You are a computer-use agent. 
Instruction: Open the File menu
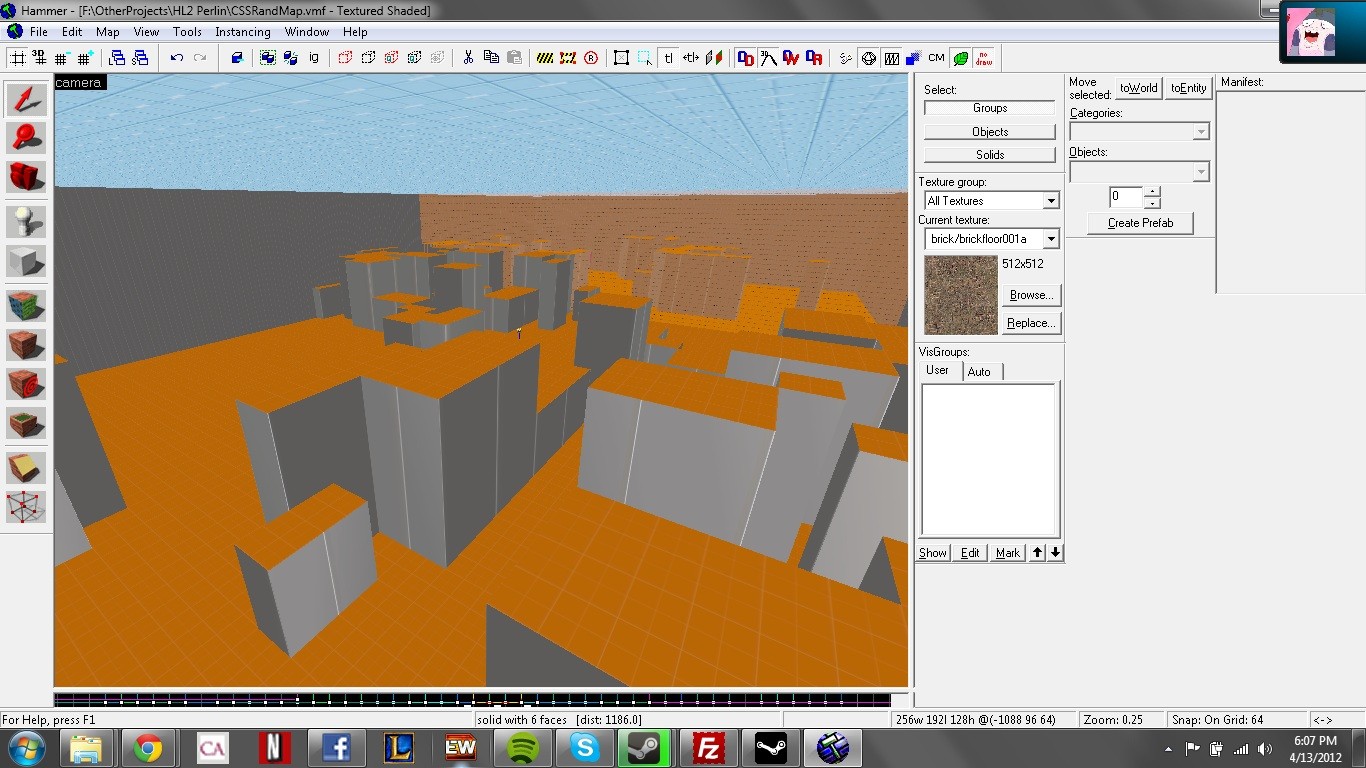click(x=39, y=32)
